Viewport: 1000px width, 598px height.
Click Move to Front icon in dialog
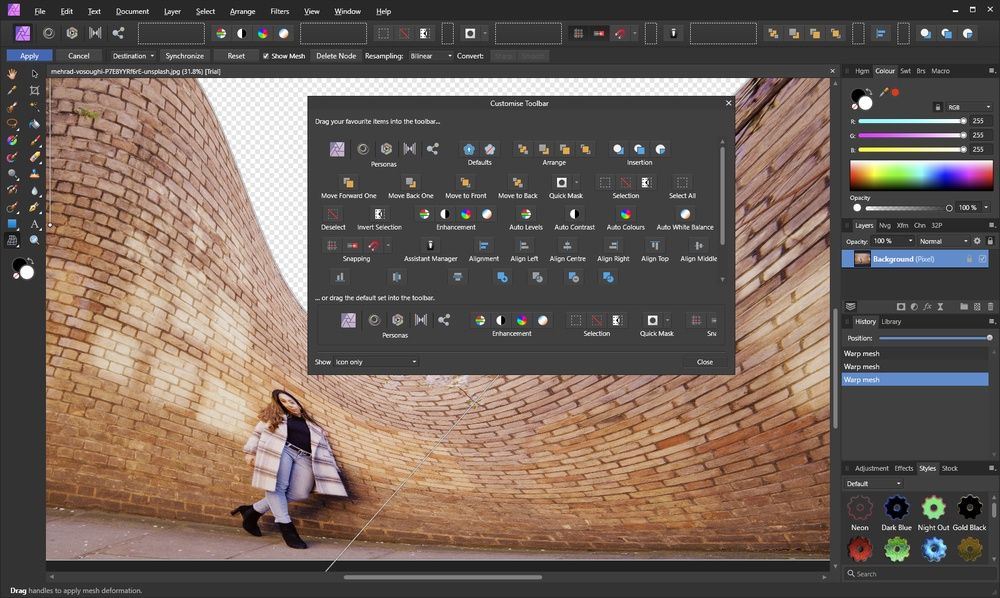tap(466, 182)
